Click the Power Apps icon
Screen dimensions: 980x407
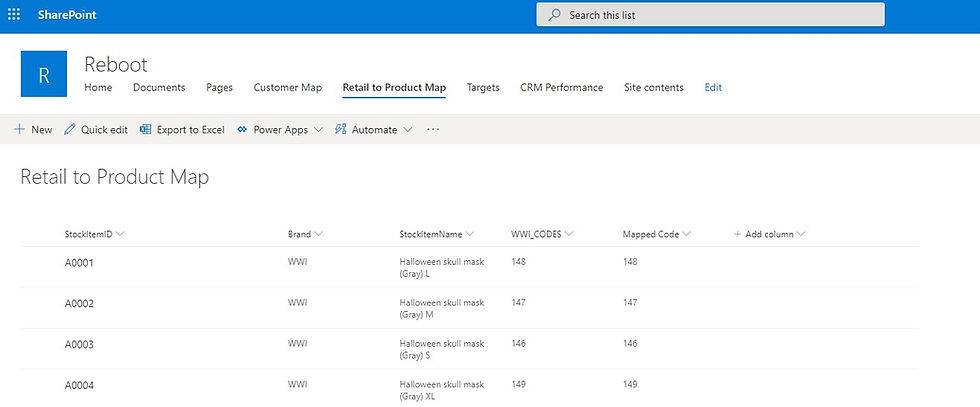click(x=242, y=130)
